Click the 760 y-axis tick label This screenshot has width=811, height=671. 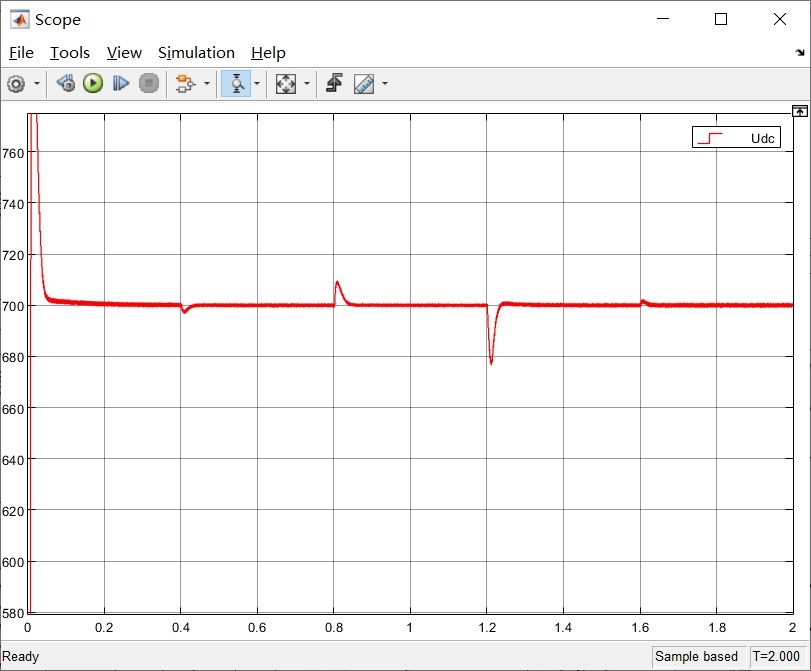13,154
